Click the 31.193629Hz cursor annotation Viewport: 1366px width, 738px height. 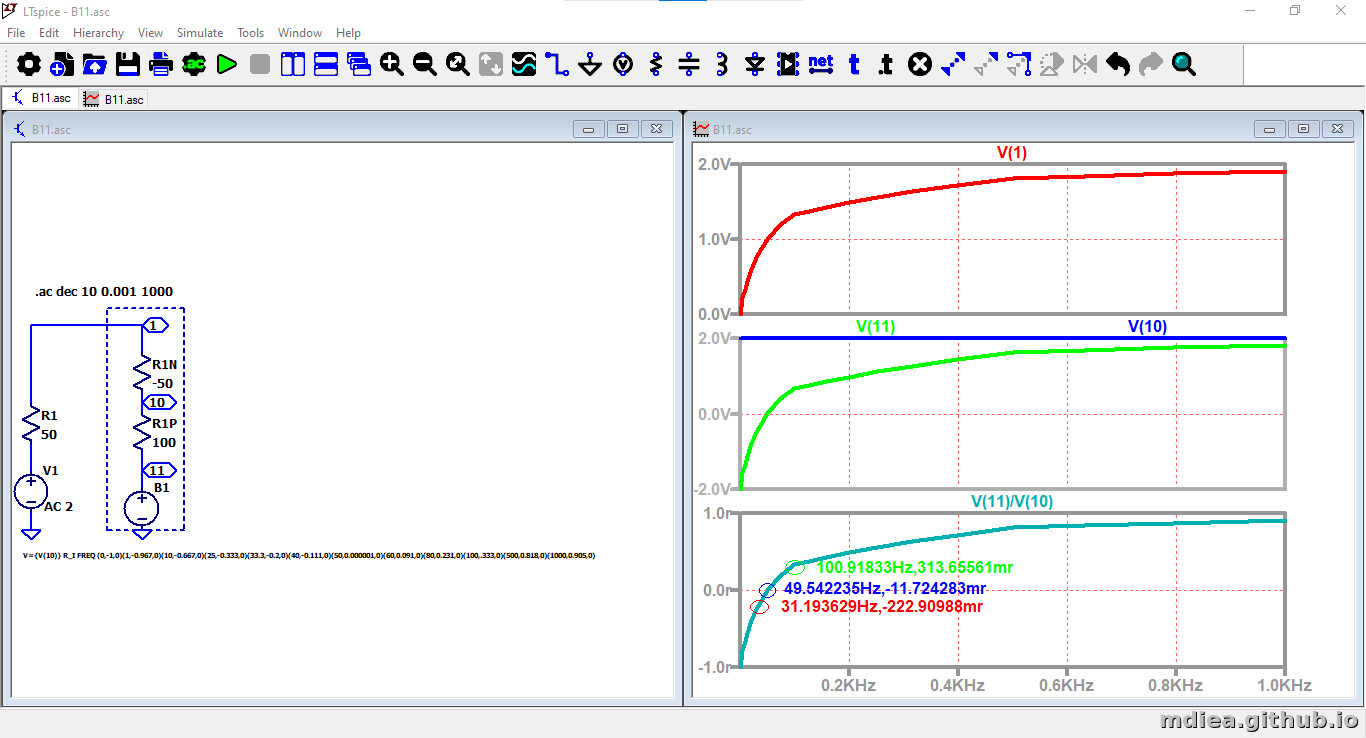point(882,606)
